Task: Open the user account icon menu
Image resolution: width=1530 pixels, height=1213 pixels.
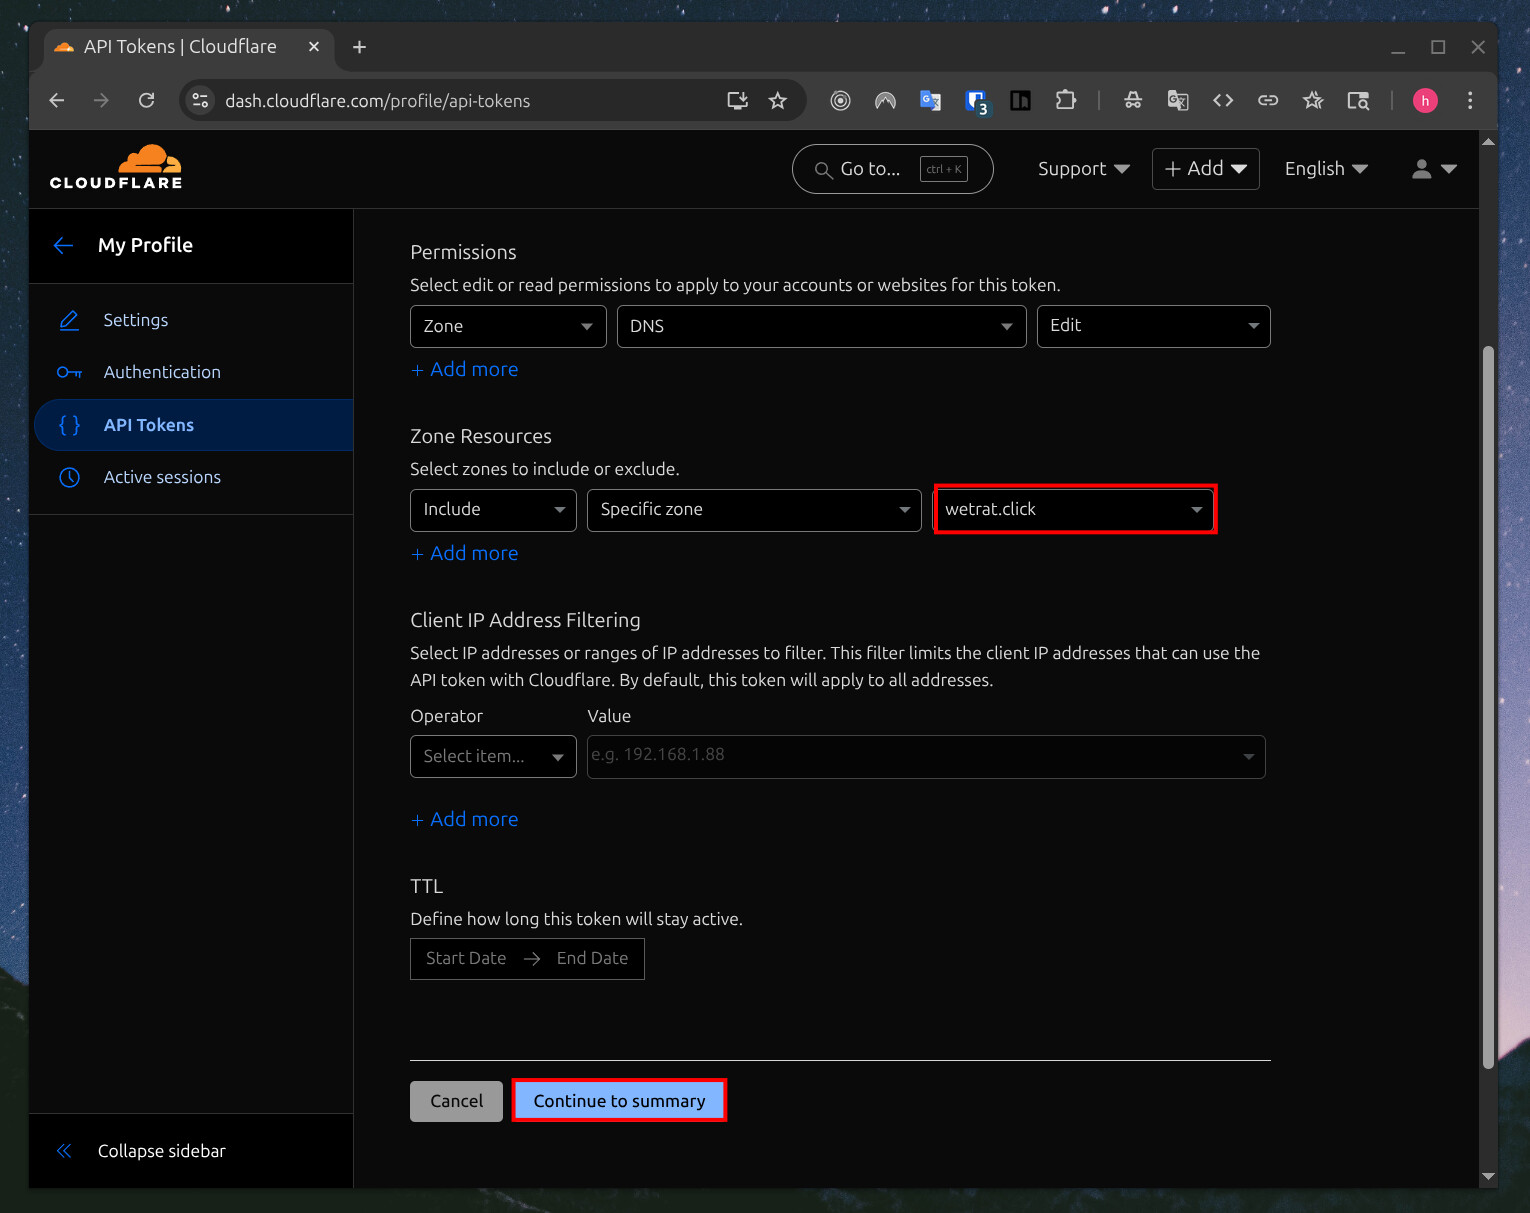Action: click(x=1433, y=169)
